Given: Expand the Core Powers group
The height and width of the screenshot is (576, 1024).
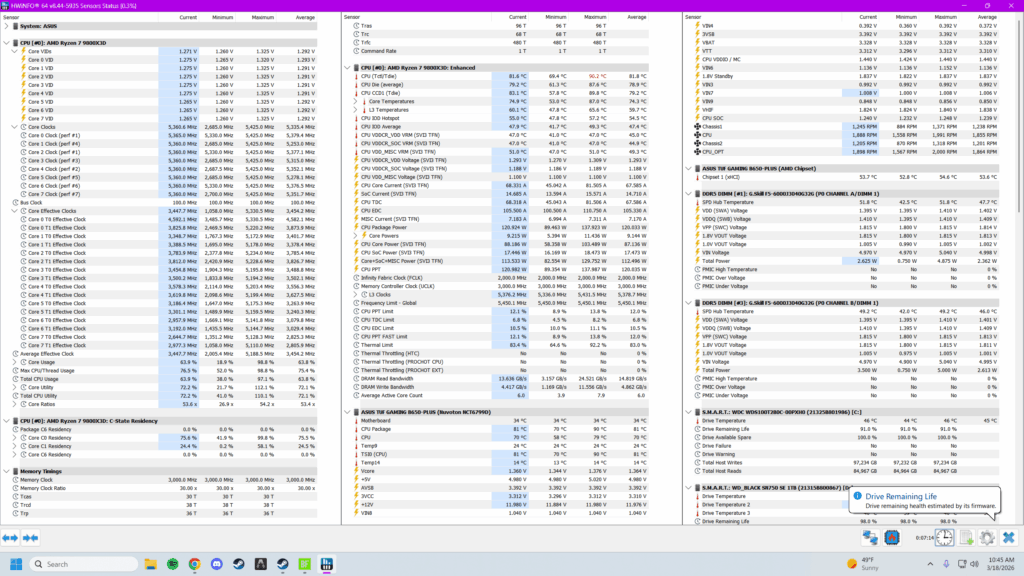Looking at the screenshot, I should click(356, 236).
